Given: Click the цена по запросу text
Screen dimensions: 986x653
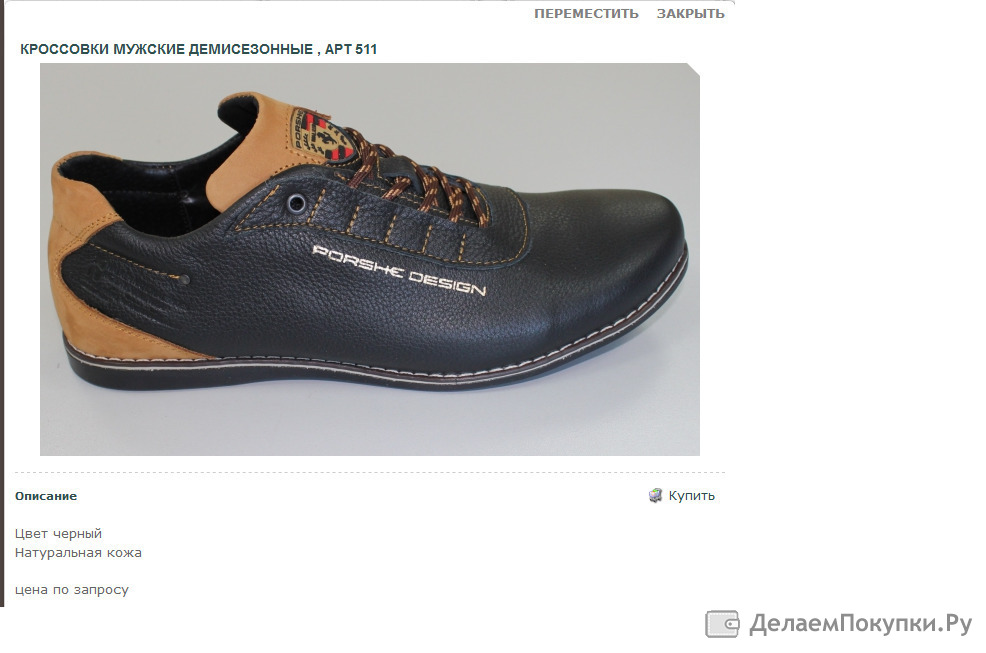Looking at the screenshot, I should click(72, 590).
